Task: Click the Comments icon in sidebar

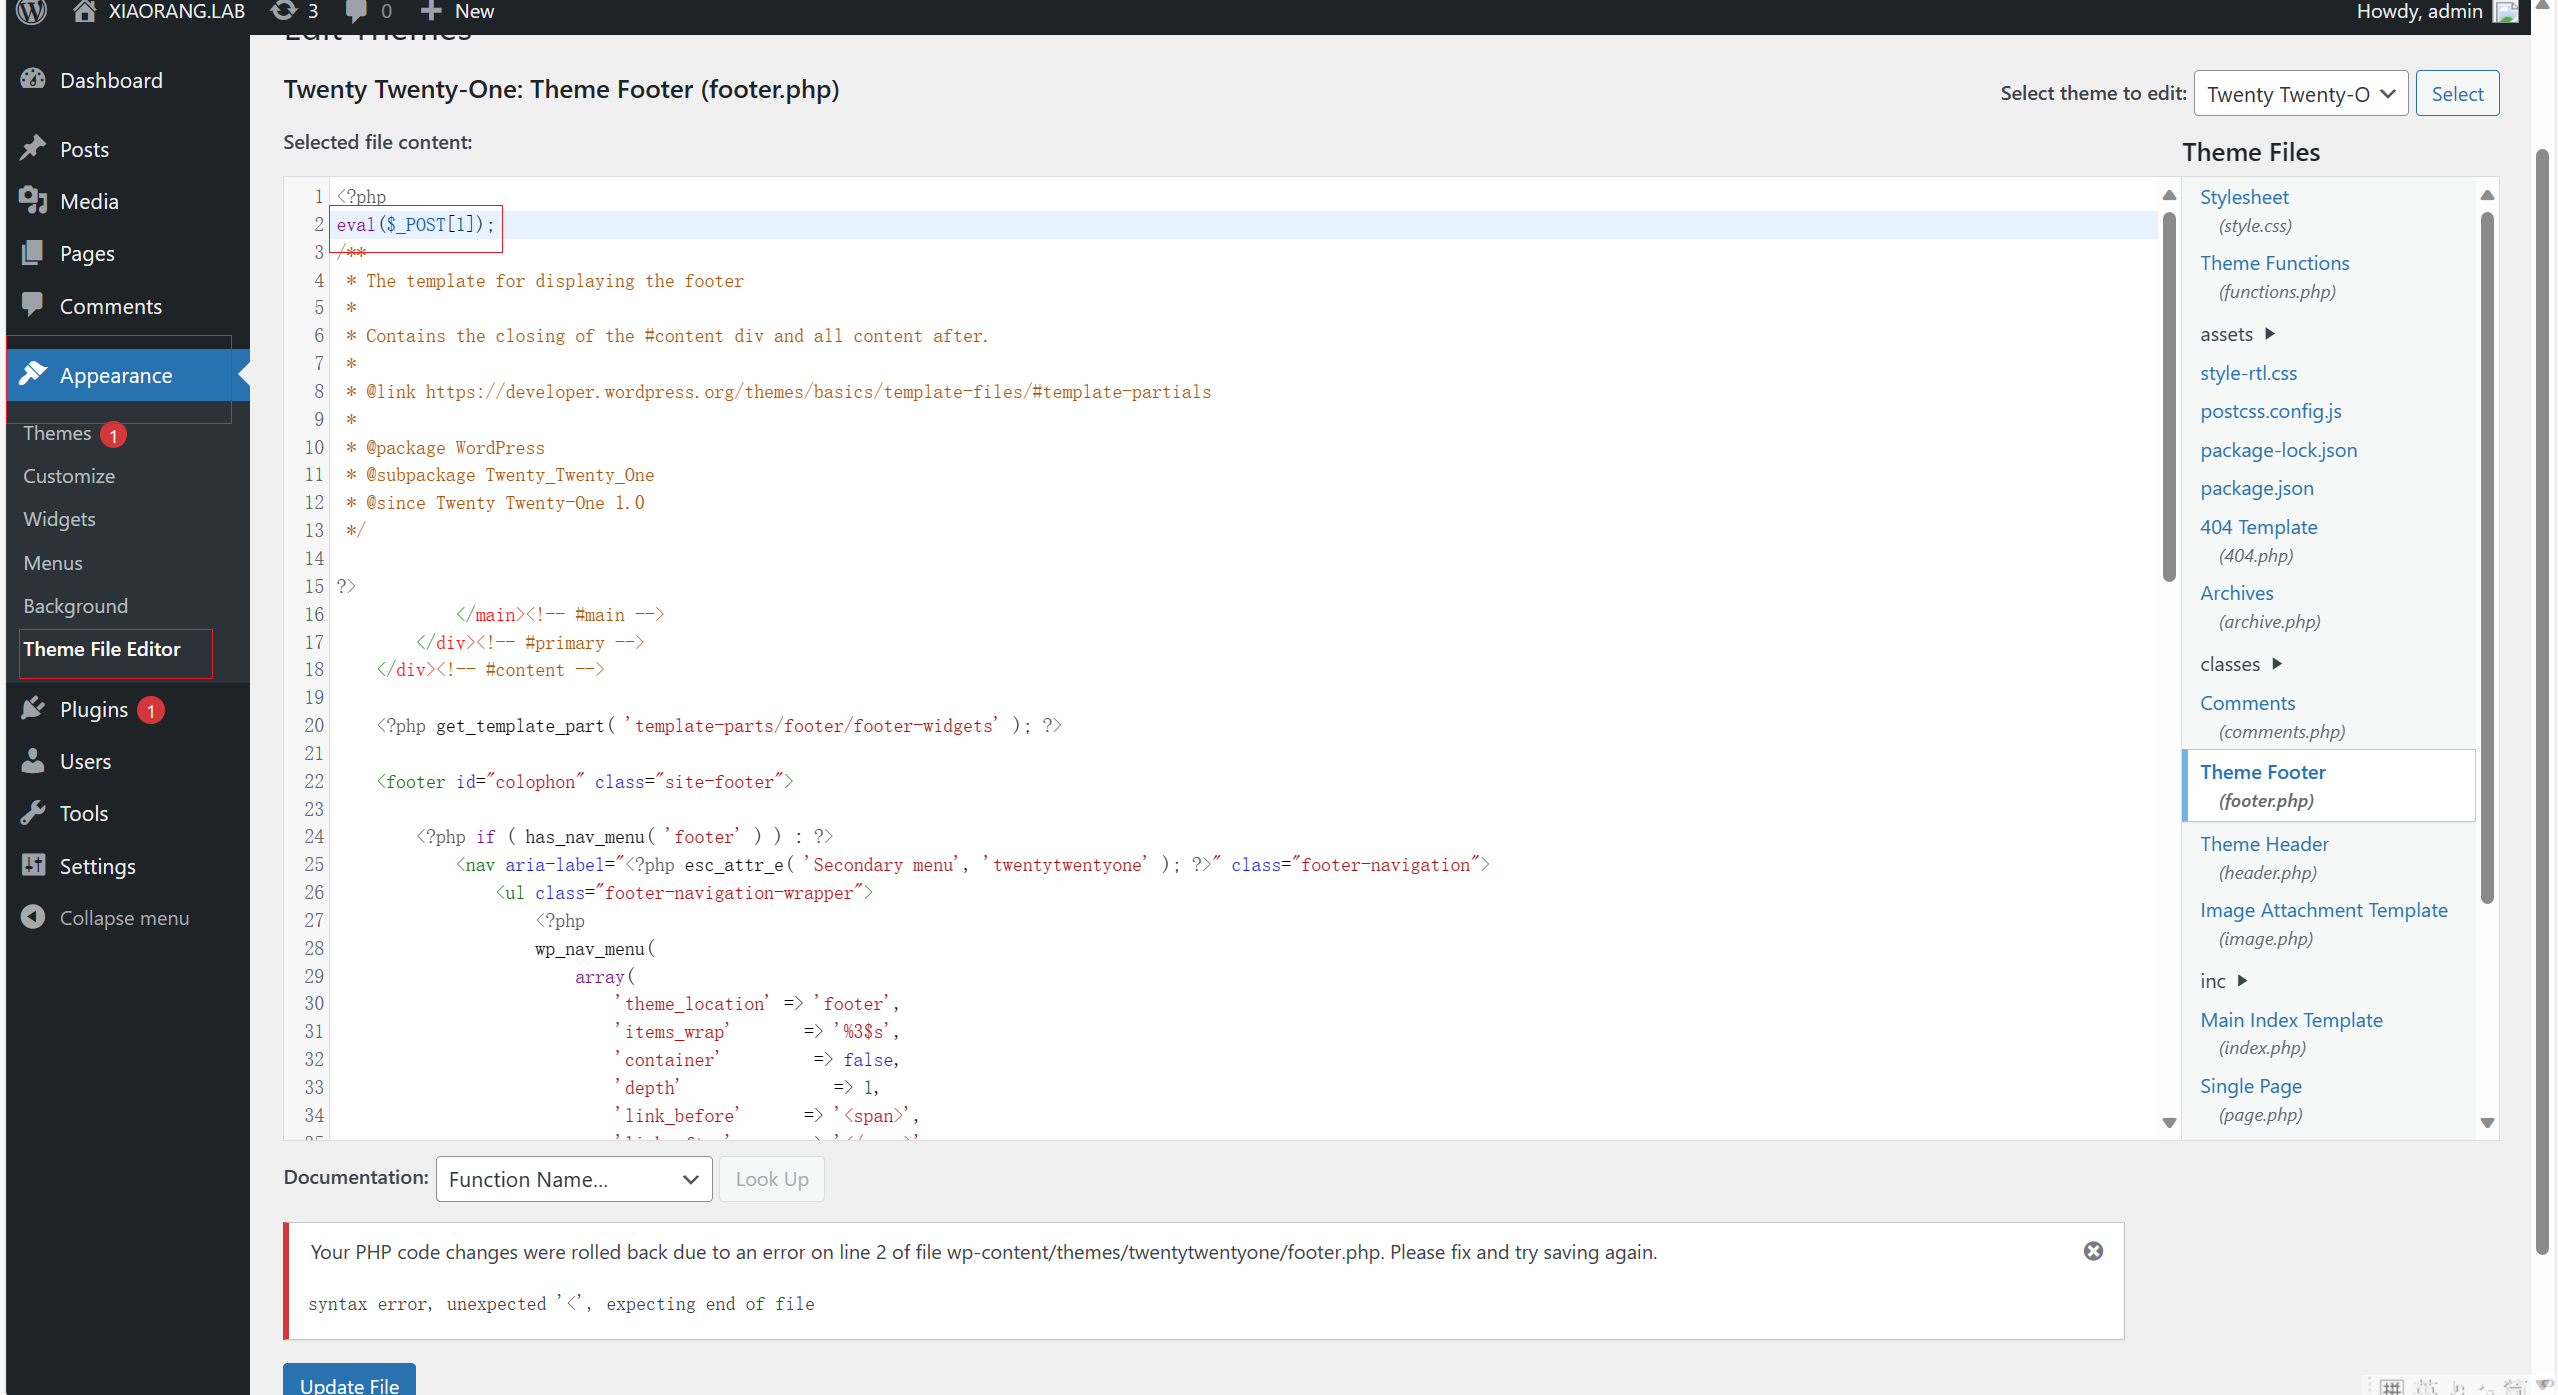Action: 33,305
